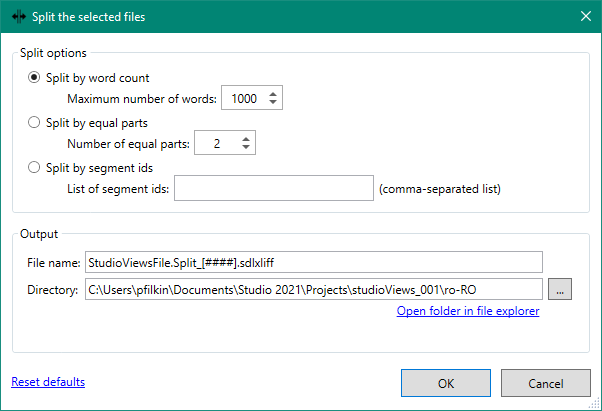This screenshot has width=602, height=411.
Task: Increase number of equal parts
Action: coord(246,139)
